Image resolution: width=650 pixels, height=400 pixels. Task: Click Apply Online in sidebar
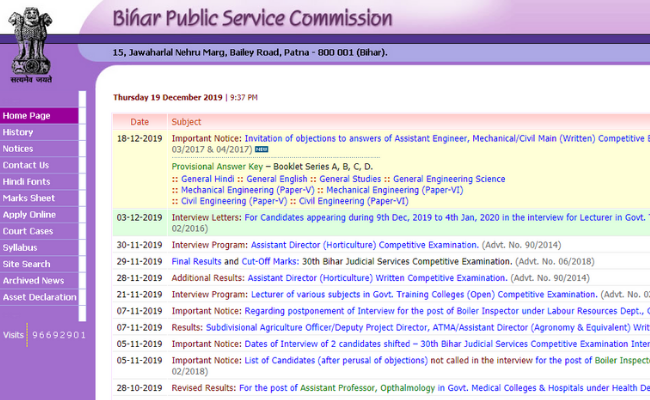pos(29,214)
